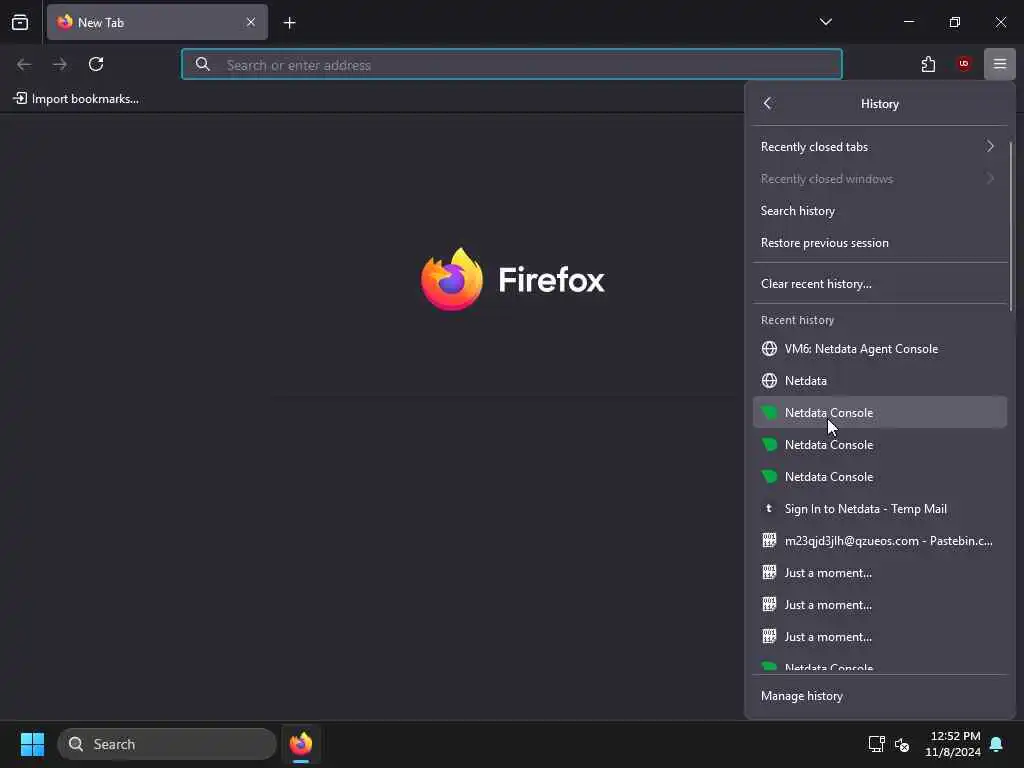Screen dimensions: 1024x768
Task: Open the Windows Start menu
Action: click(32, 744)
